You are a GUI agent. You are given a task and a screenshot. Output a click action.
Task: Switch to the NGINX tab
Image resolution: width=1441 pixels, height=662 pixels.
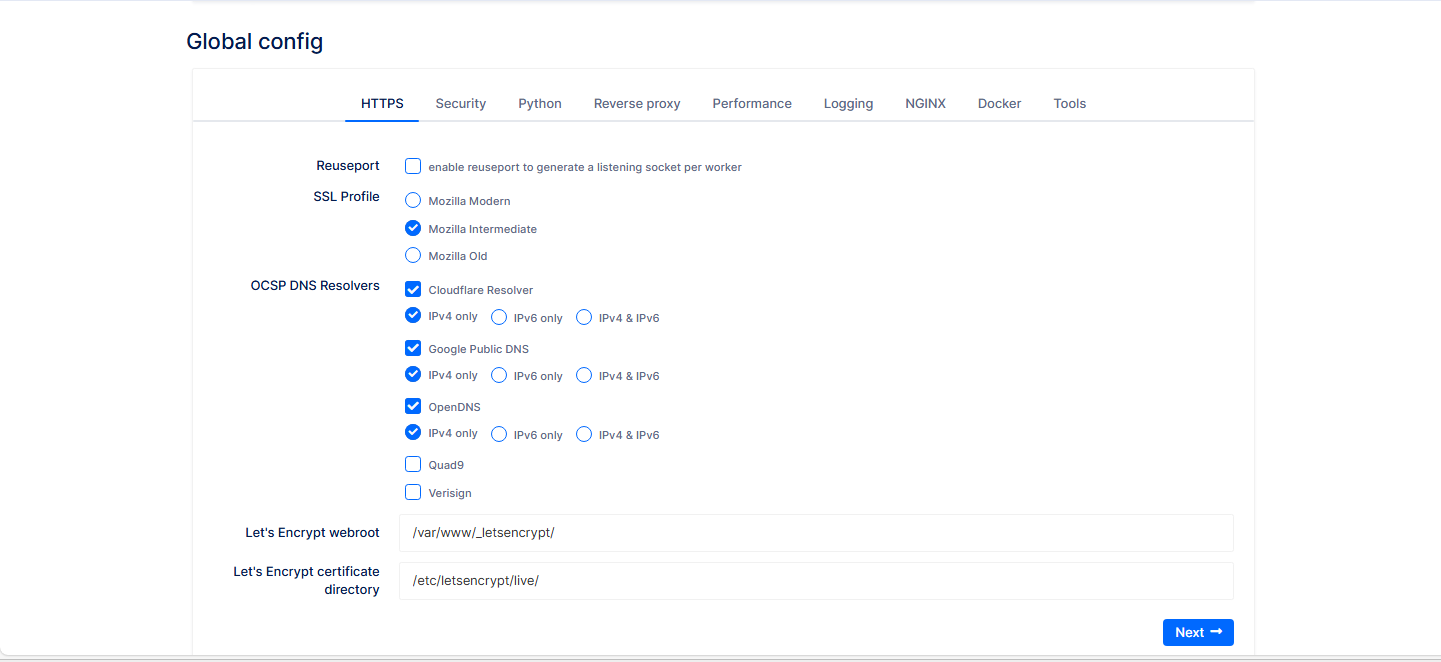click(924, 103)
